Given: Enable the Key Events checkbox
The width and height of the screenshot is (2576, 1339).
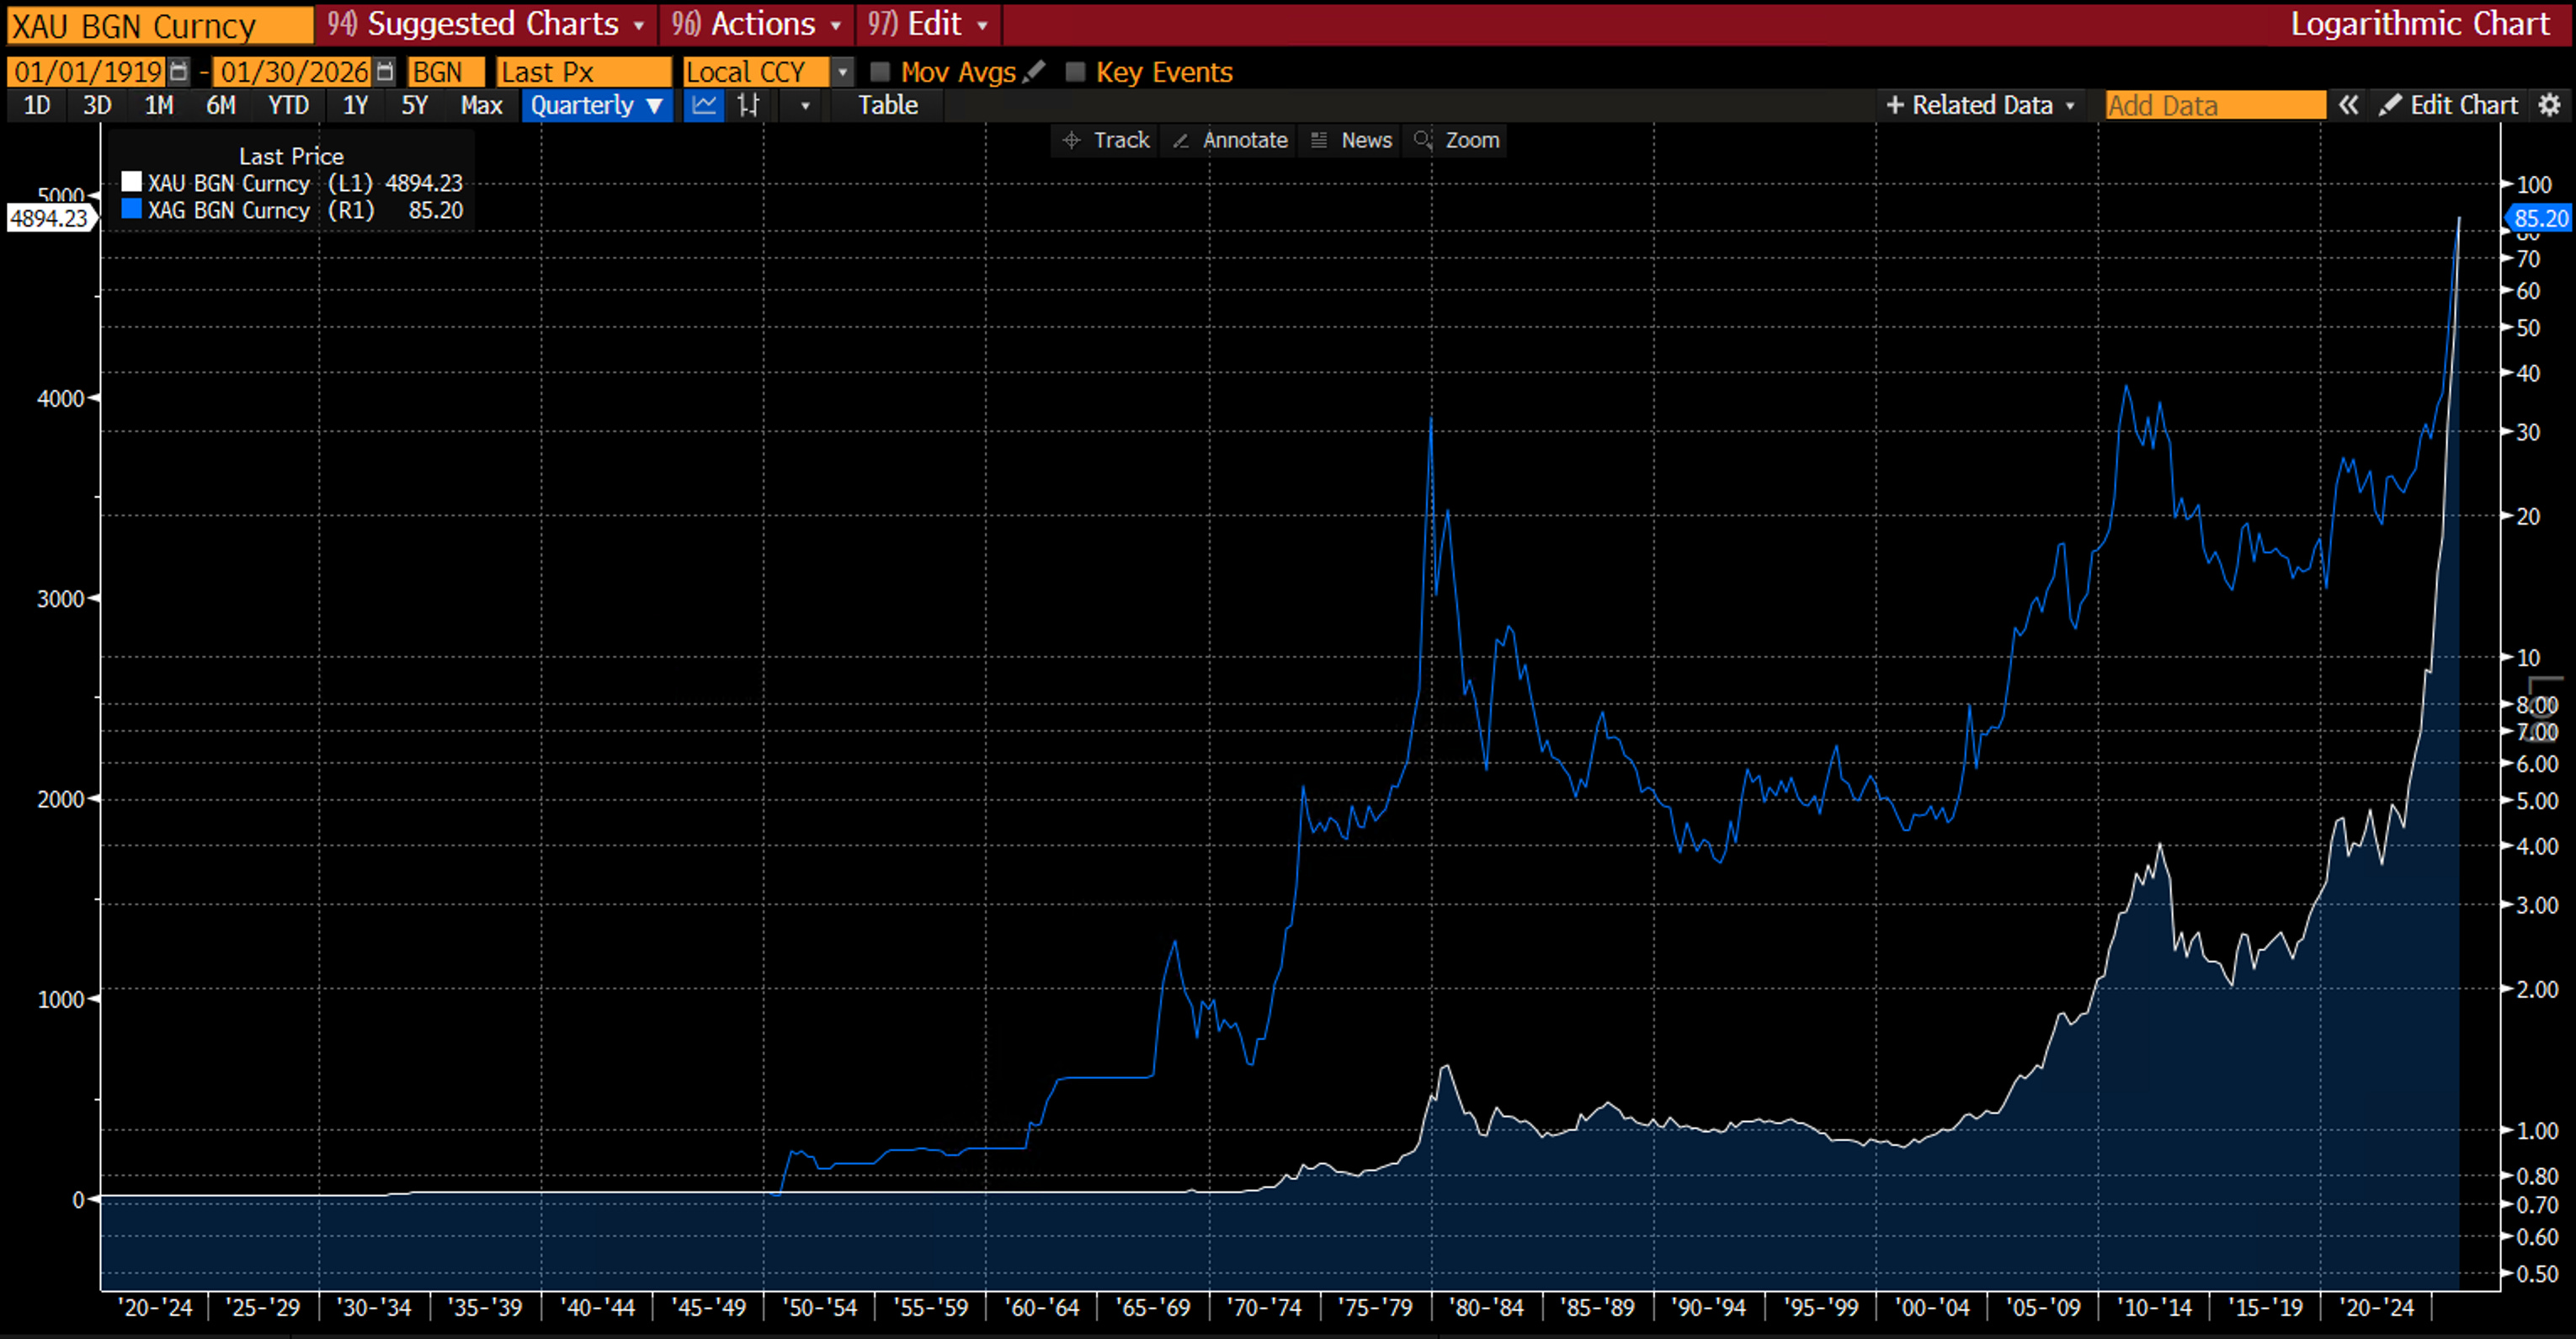Looking at the screenshot, I should 1075,72.
